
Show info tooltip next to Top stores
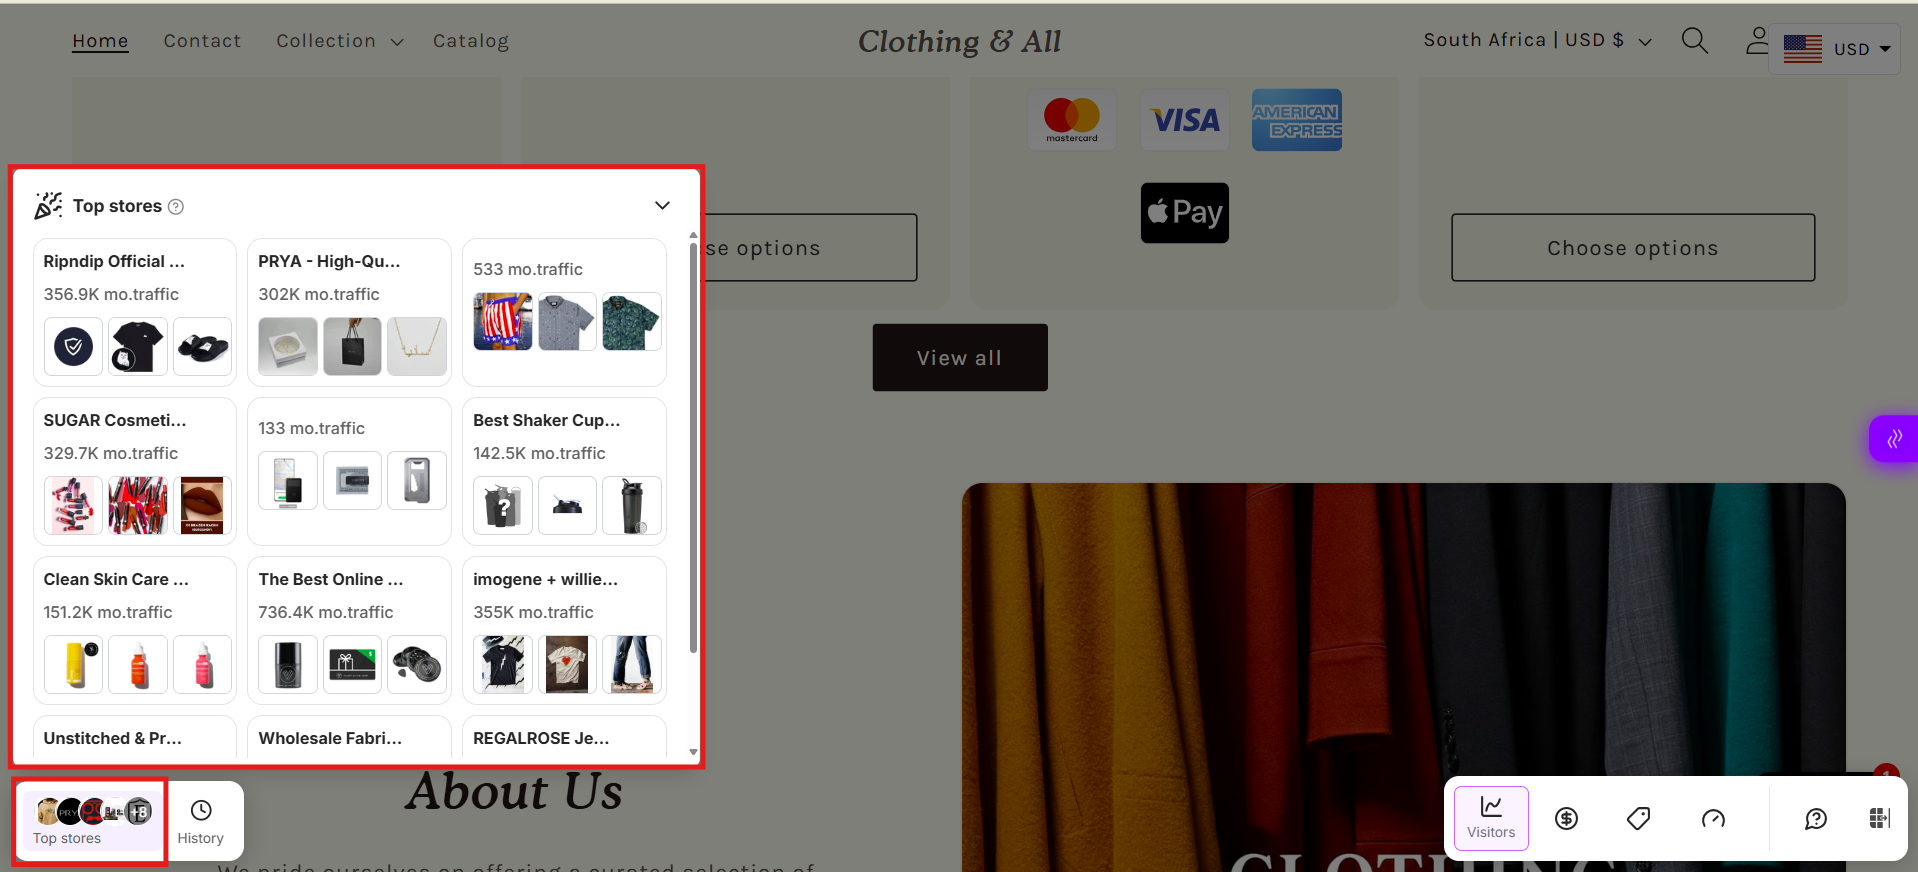click(176, 207)
